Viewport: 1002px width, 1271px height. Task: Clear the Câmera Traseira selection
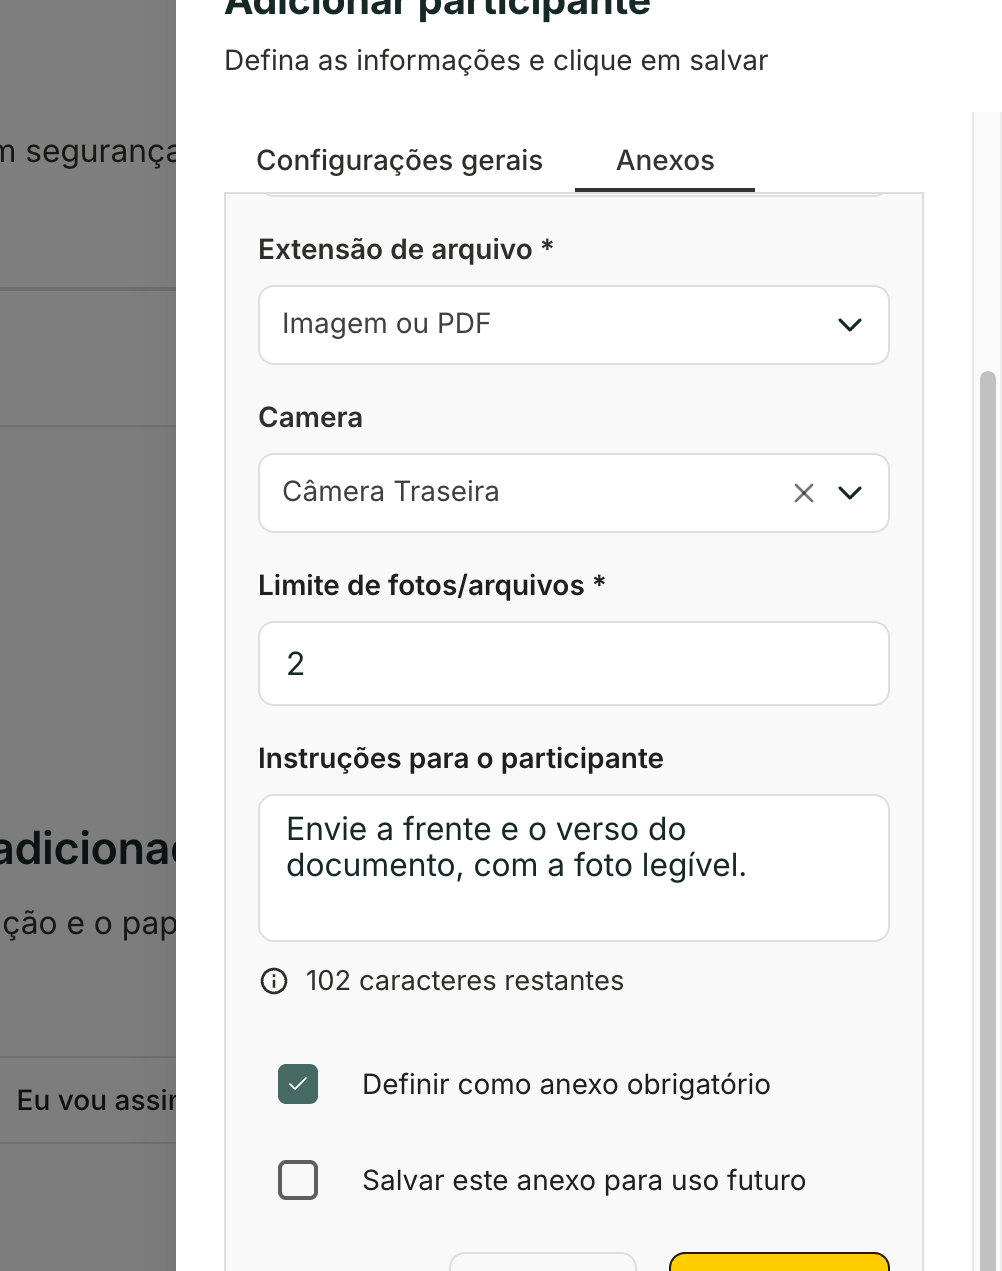tap(804, 493)
